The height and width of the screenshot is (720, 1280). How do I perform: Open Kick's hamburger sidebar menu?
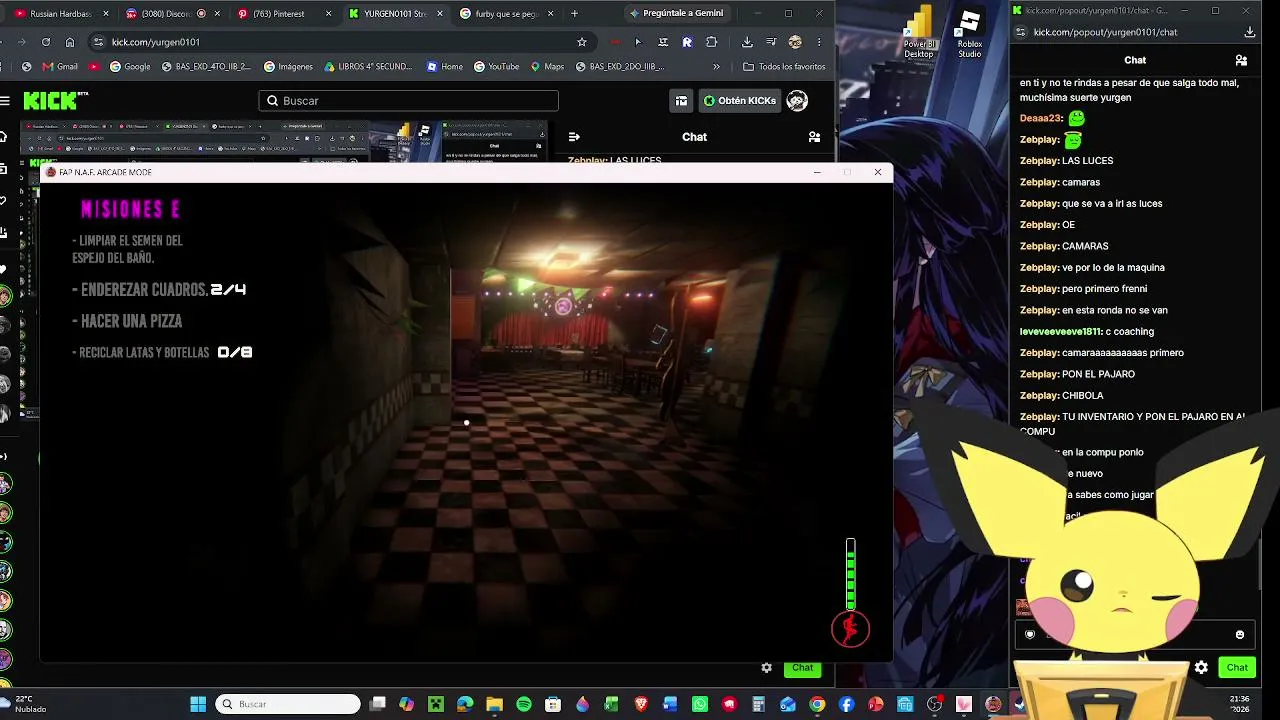(x=5, y=101)
